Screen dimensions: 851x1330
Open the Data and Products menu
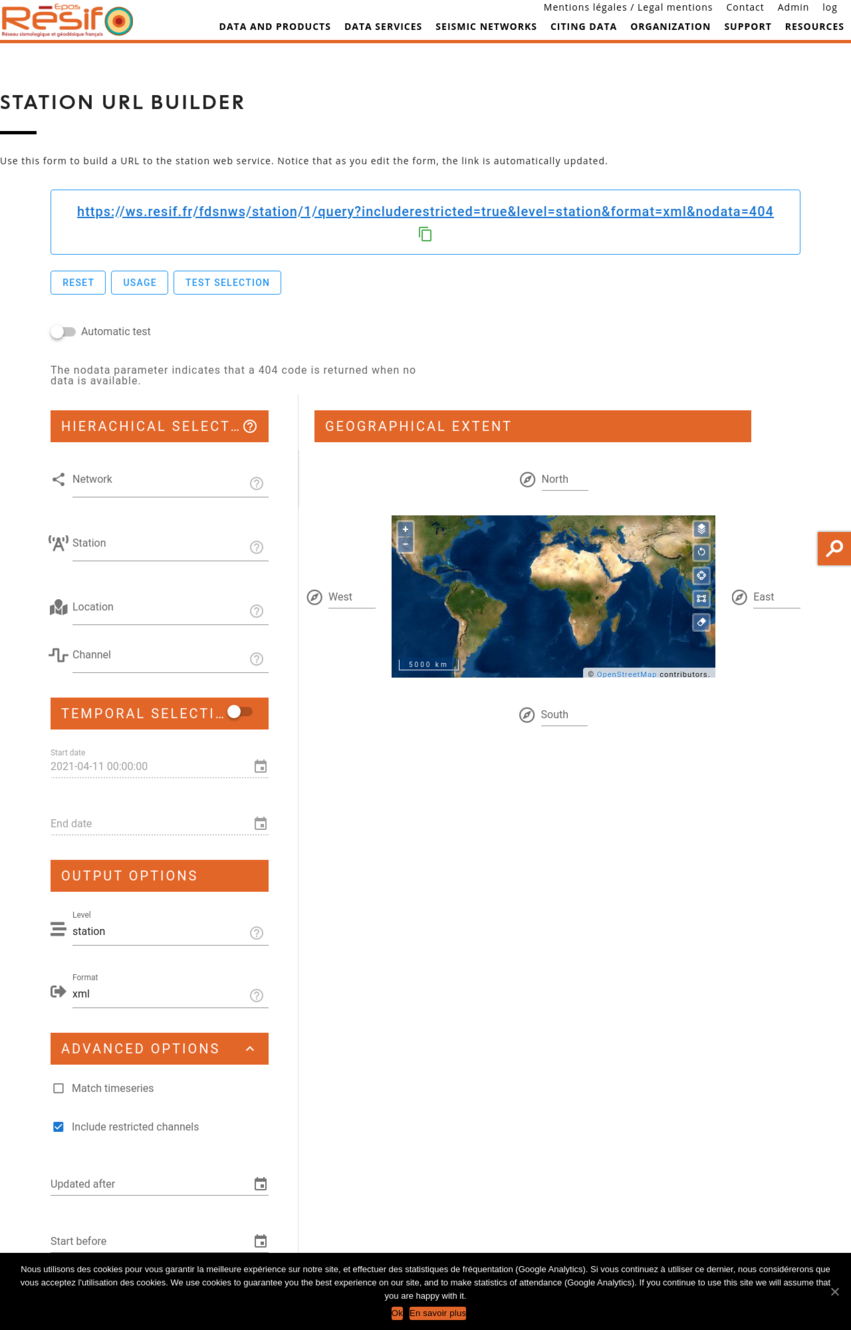point(275,27)
